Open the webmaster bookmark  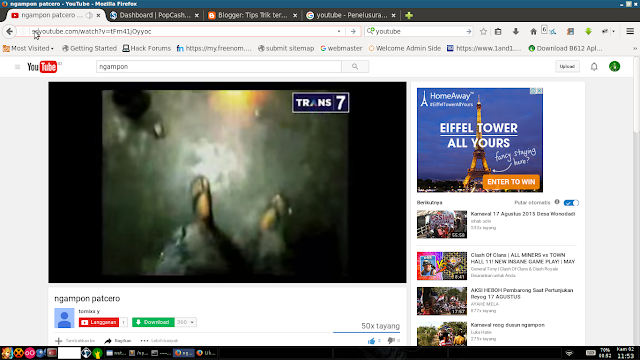[x=341, y=48]
